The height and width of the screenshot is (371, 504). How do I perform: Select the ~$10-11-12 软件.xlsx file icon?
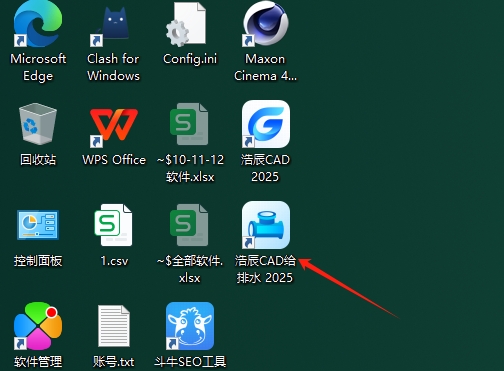tap(189, 124)
